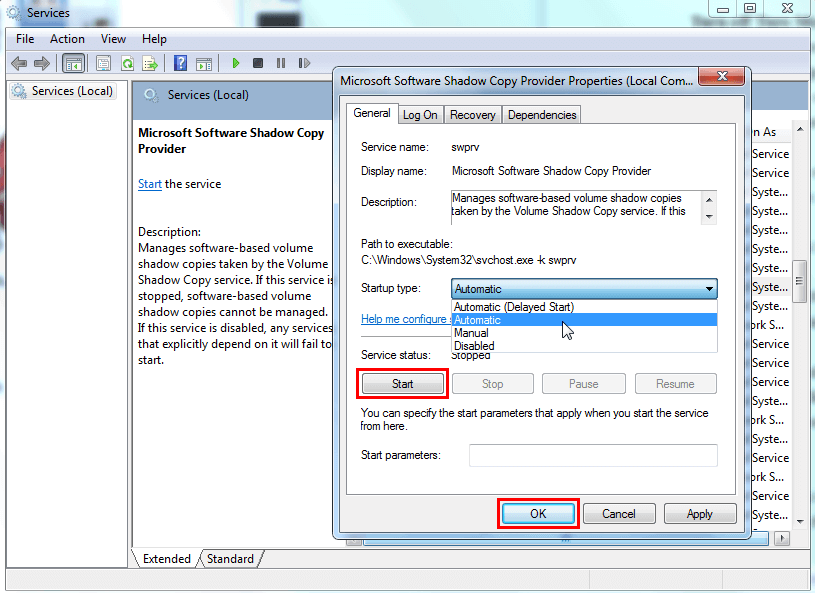Switch to the Extended view tab
Viewport: 815px width, 593px height.
tap(166, 559)
